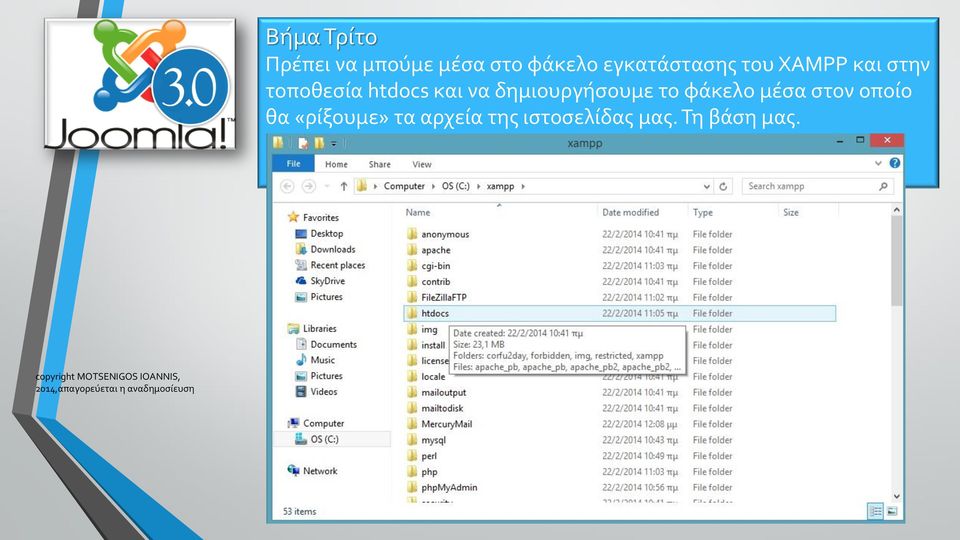This screenshot has width=960, height=540.
Task: Expand chevron after xampp in breadcrumb
Action: tap(523, 186)
